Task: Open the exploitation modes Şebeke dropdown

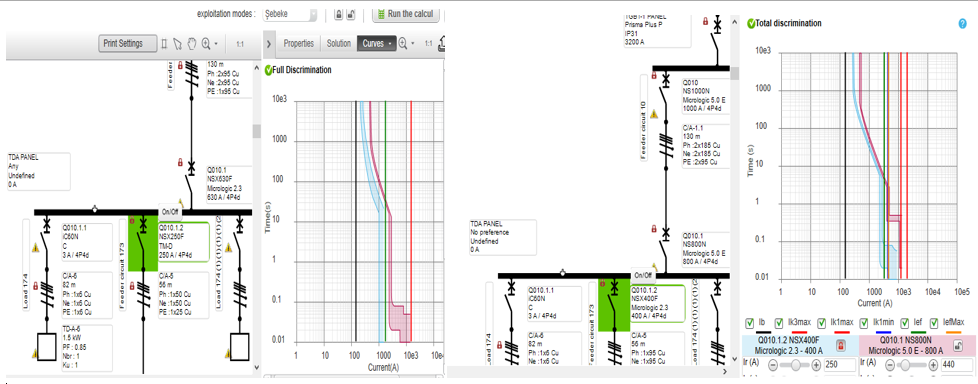Action: (291, 14)
